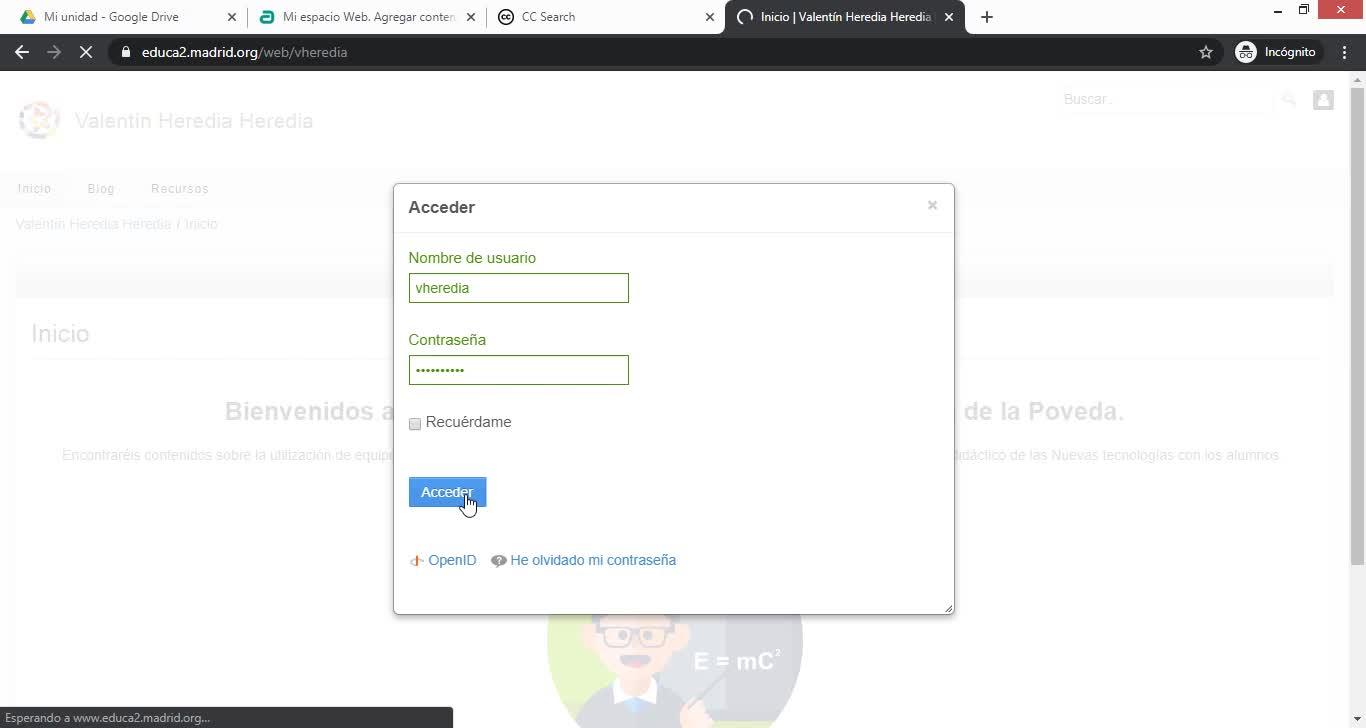This screenshot has width=1366, height=728.
Task: Toggle the Recuérdame checkbox
Action: pyautogui.click(x=415, y=423)
